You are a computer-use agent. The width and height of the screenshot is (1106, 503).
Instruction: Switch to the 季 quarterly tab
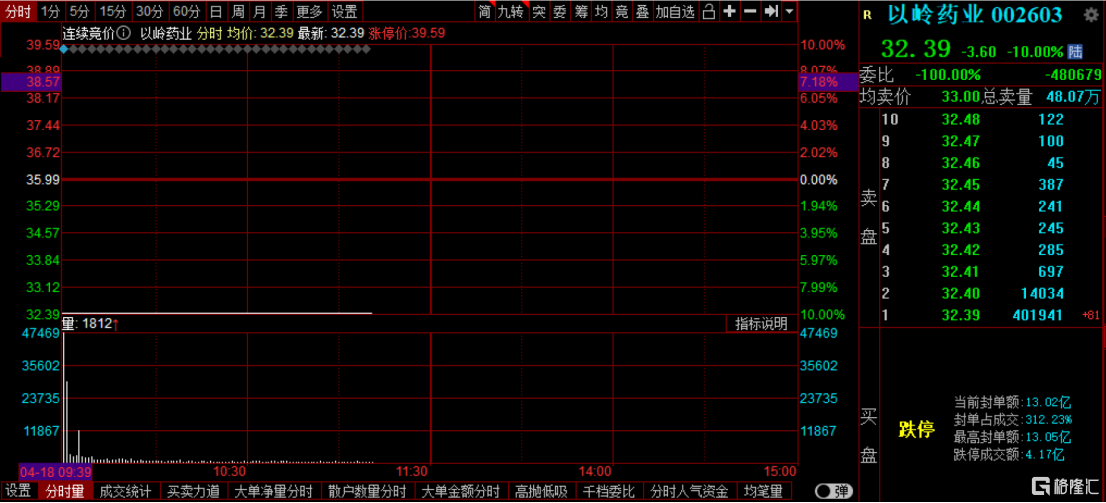pyautogui.click(x=281, y=11)
